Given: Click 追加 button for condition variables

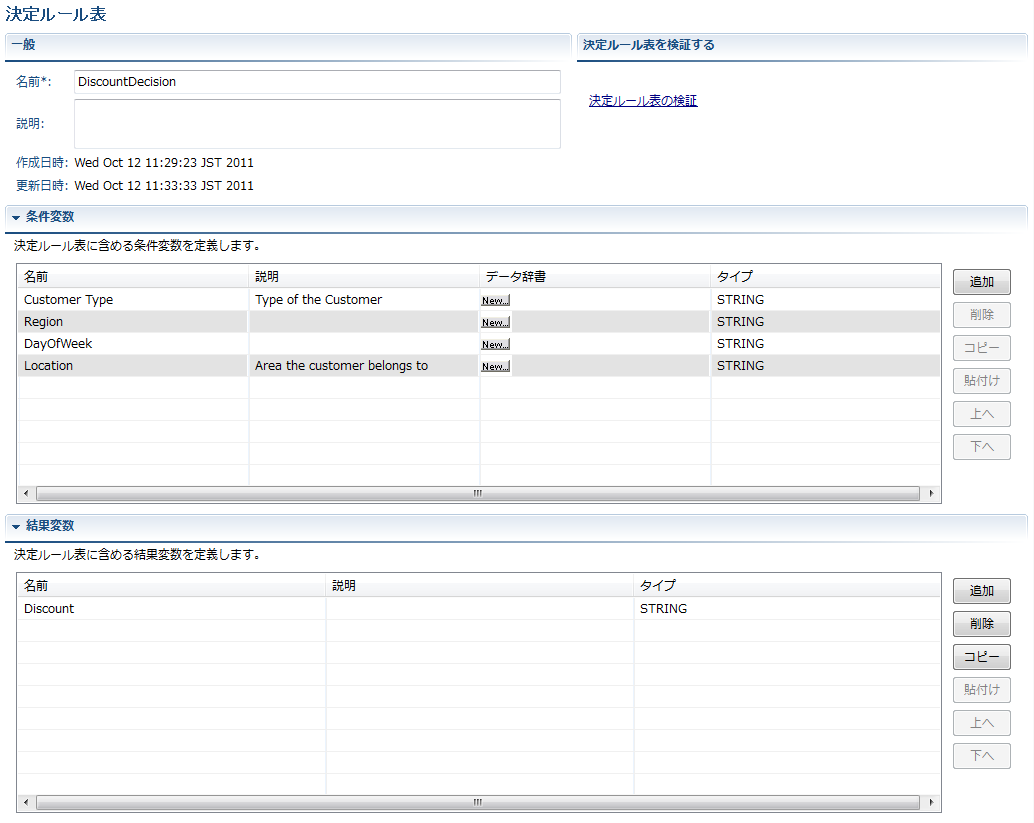Looking at the screenshot, I should (981, 282).
